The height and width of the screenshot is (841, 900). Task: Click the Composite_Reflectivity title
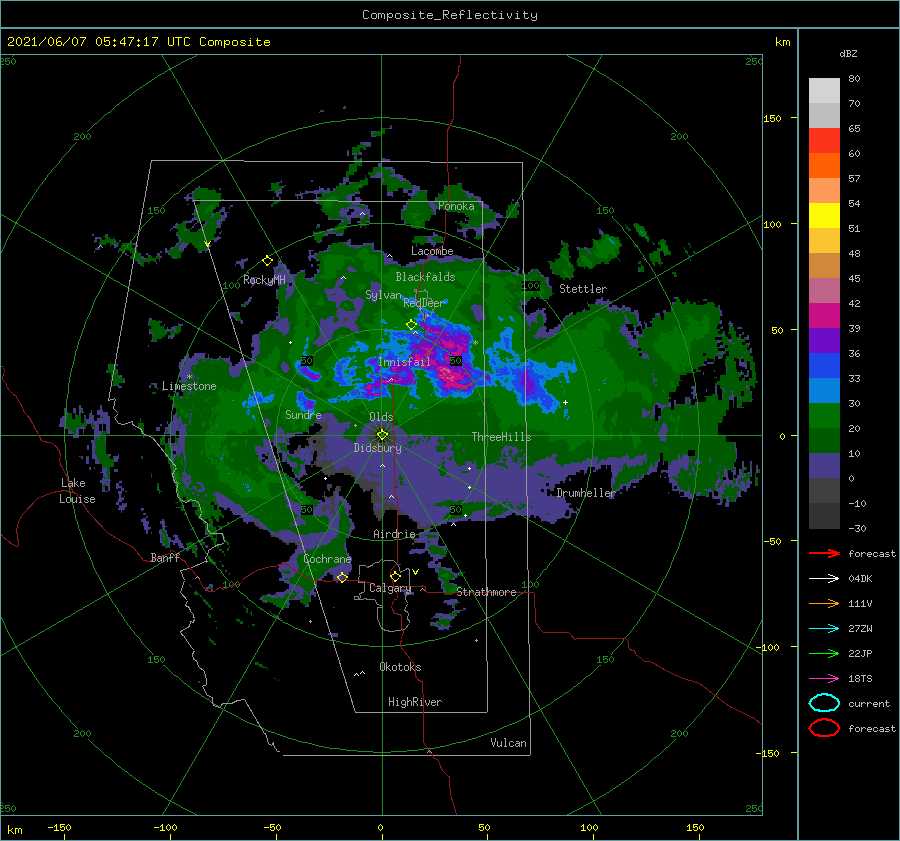click(x=450, y=15)
